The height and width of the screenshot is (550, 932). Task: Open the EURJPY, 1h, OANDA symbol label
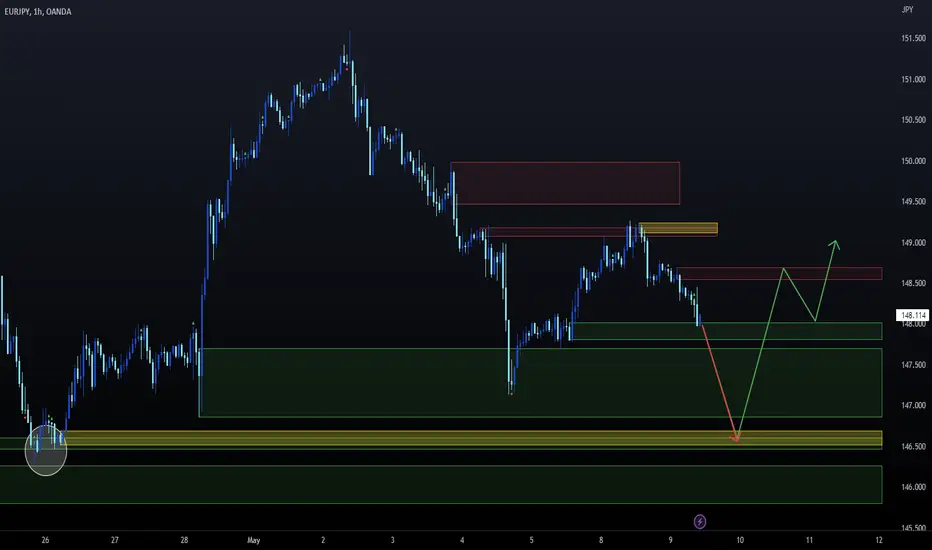click(37, 12)
